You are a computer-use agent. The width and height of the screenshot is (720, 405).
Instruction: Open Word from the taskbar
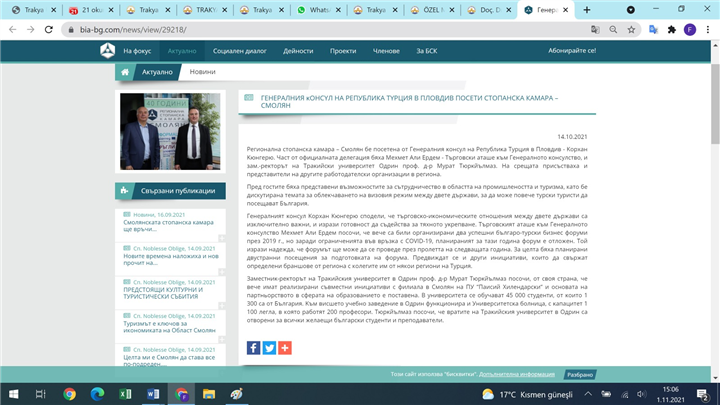(153, 394)
